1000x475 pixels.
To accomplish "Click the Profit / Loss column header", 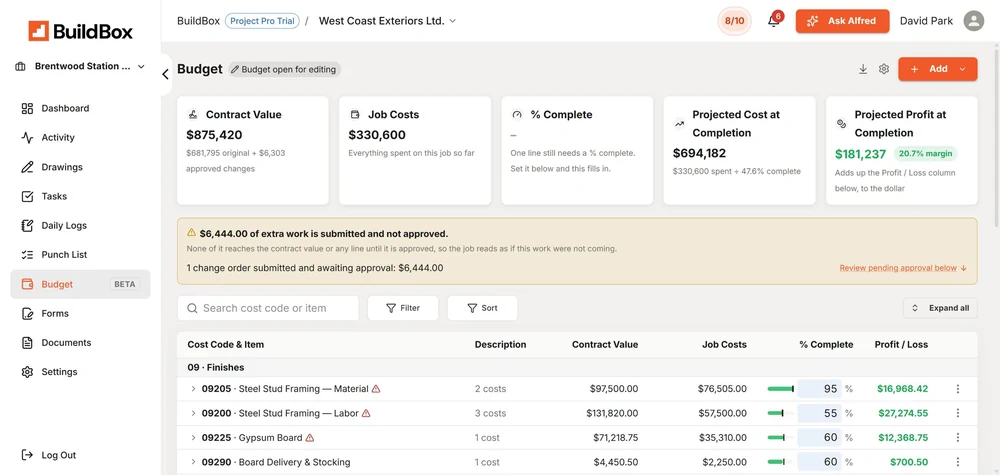I will [901, 344].
